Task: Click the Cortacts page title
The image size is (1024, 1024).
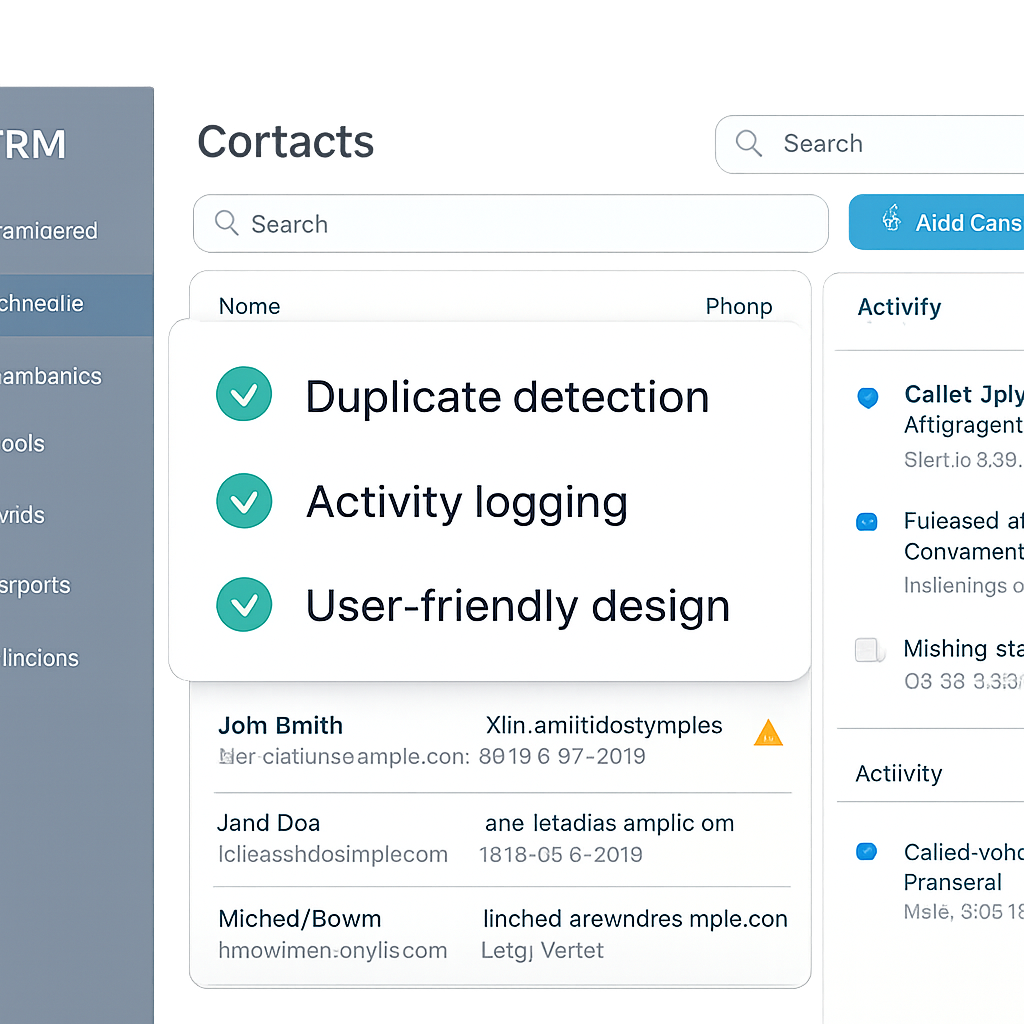Action: coord(285,142)
